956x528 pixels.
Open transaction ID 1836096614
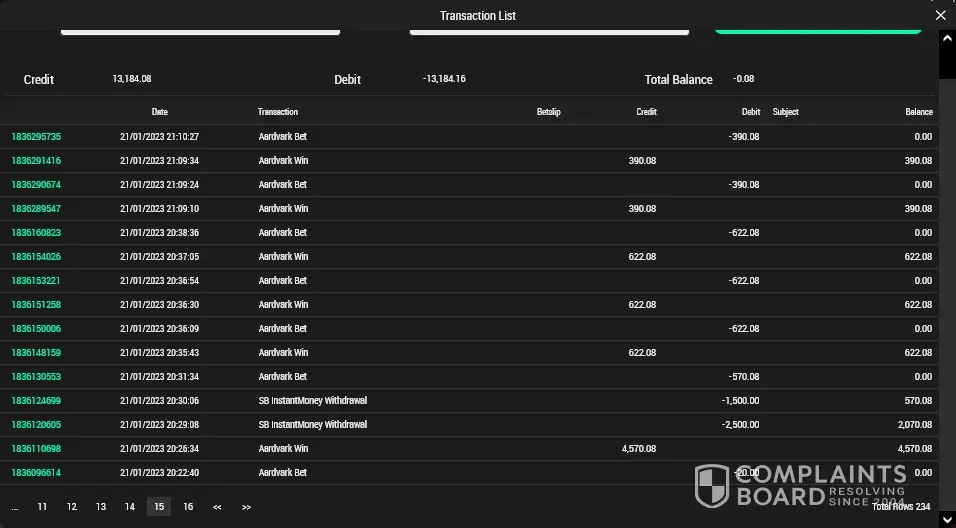pos(36,473)
